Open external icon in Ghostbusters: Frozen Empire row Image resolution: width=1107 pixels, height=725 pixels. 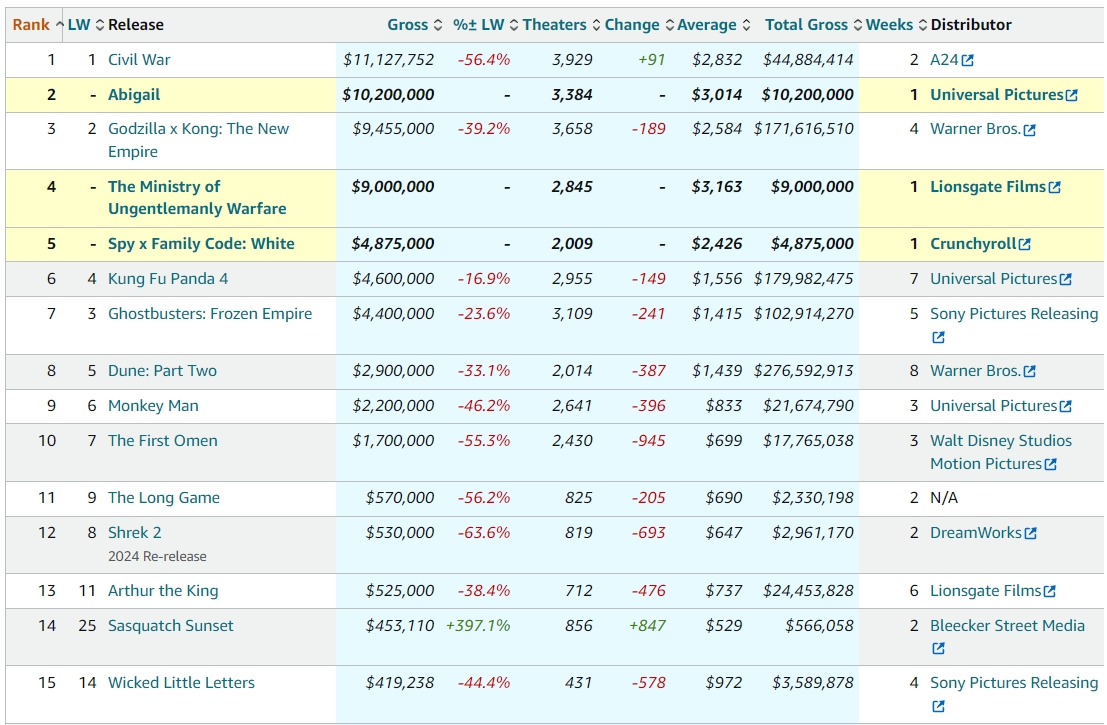pos(938,337)
